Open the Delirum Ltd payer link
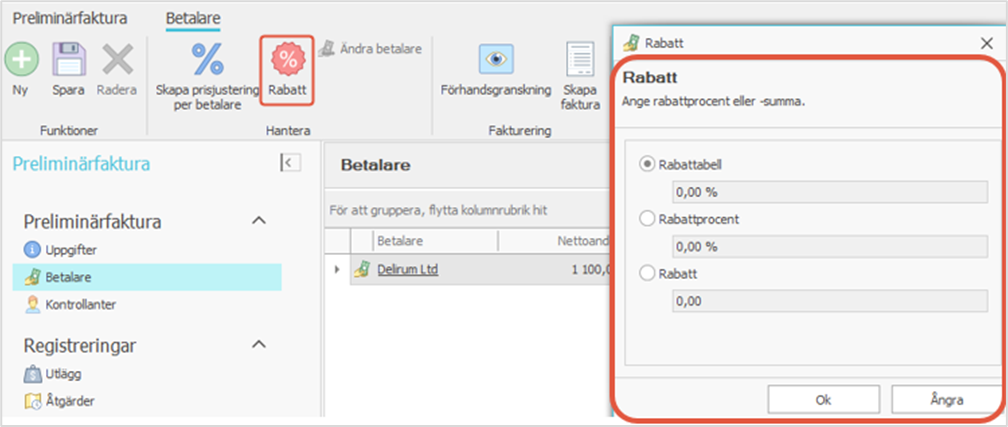 tap(408, 269)
